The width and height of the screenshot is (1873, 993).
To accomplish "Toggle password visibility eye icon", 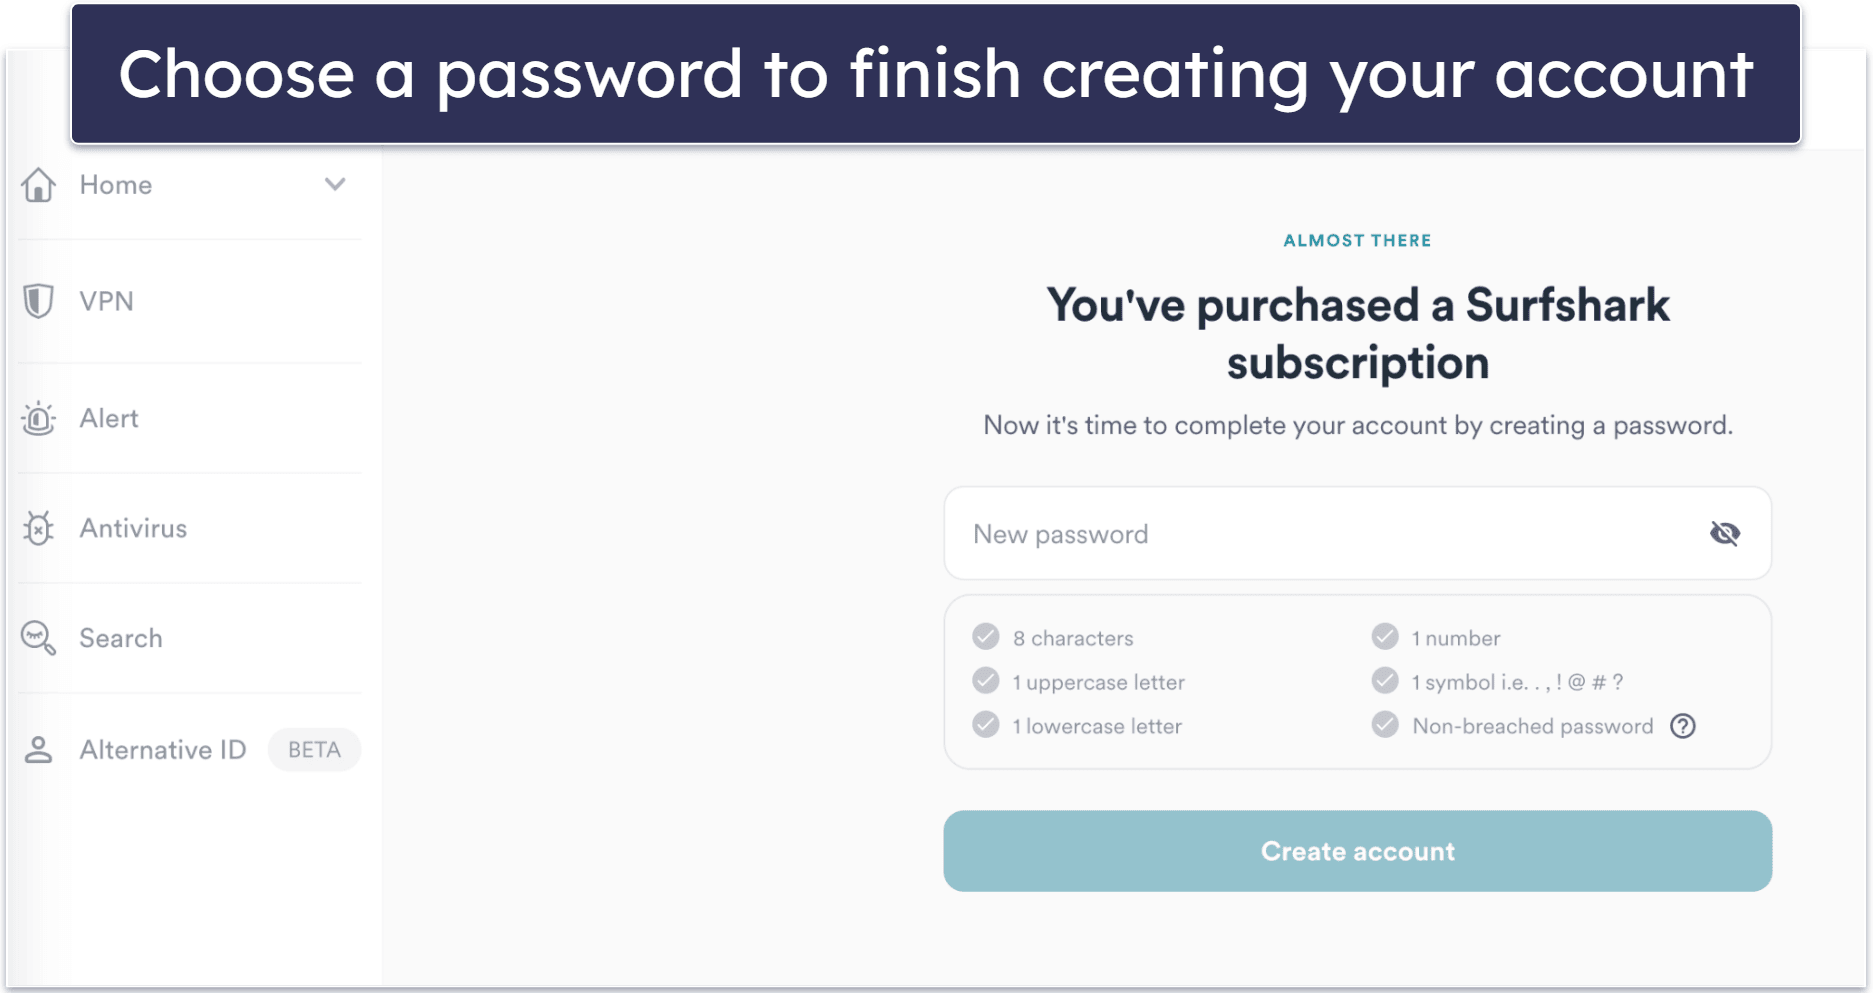I will tap(1725, 534).
